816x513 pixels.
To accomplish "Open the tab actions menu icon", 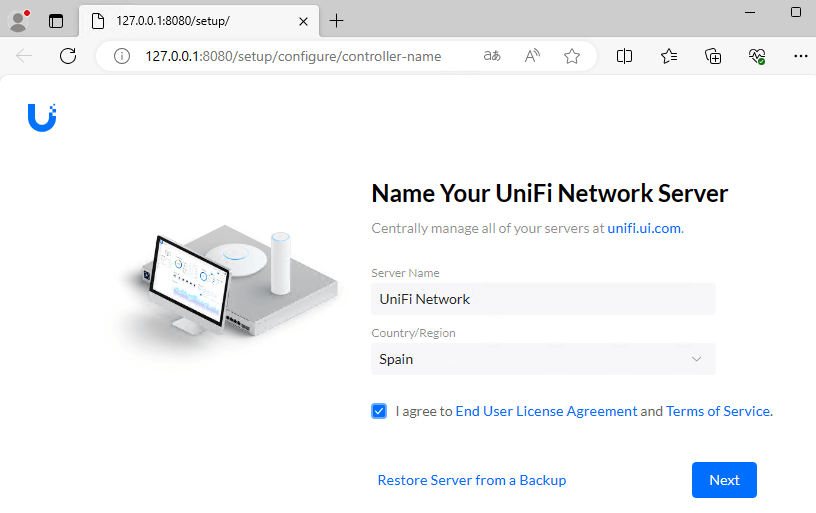I will 56,20.
